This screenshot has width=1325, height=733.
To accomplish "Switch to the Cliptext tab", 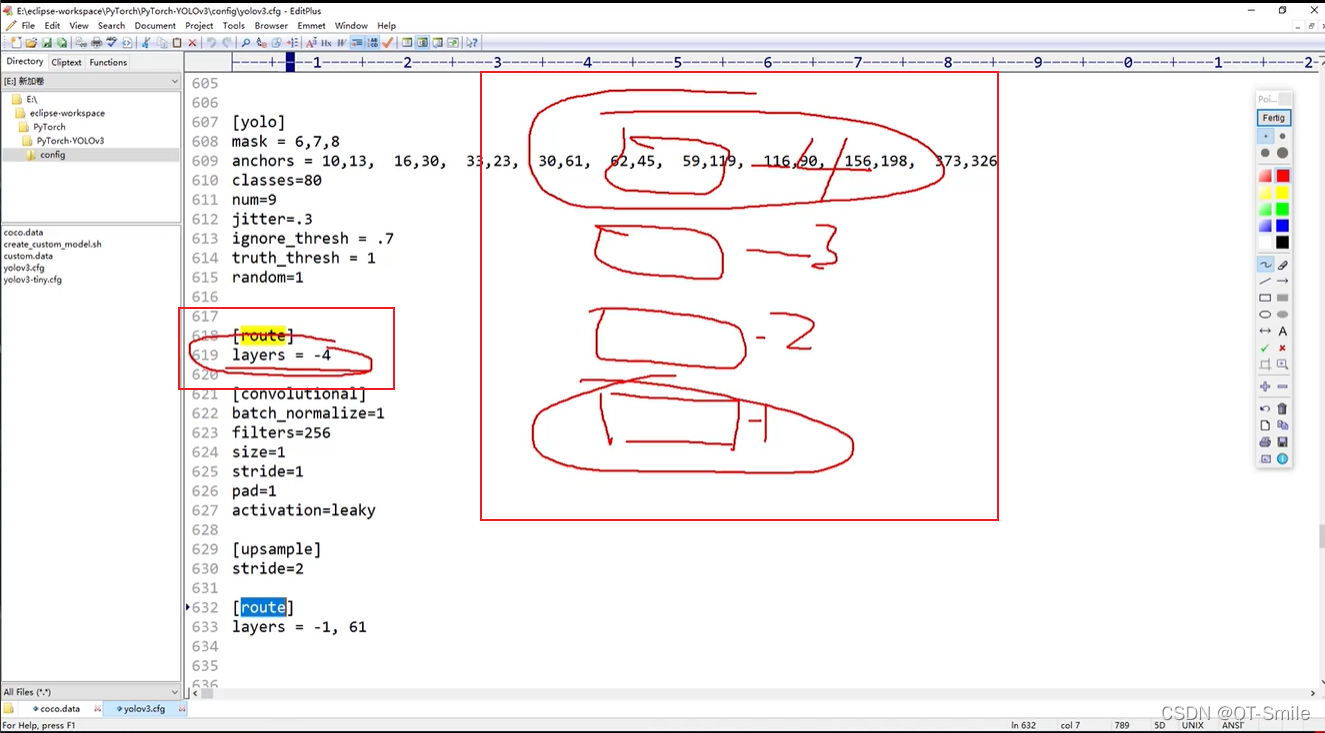I will pos(66,62).
